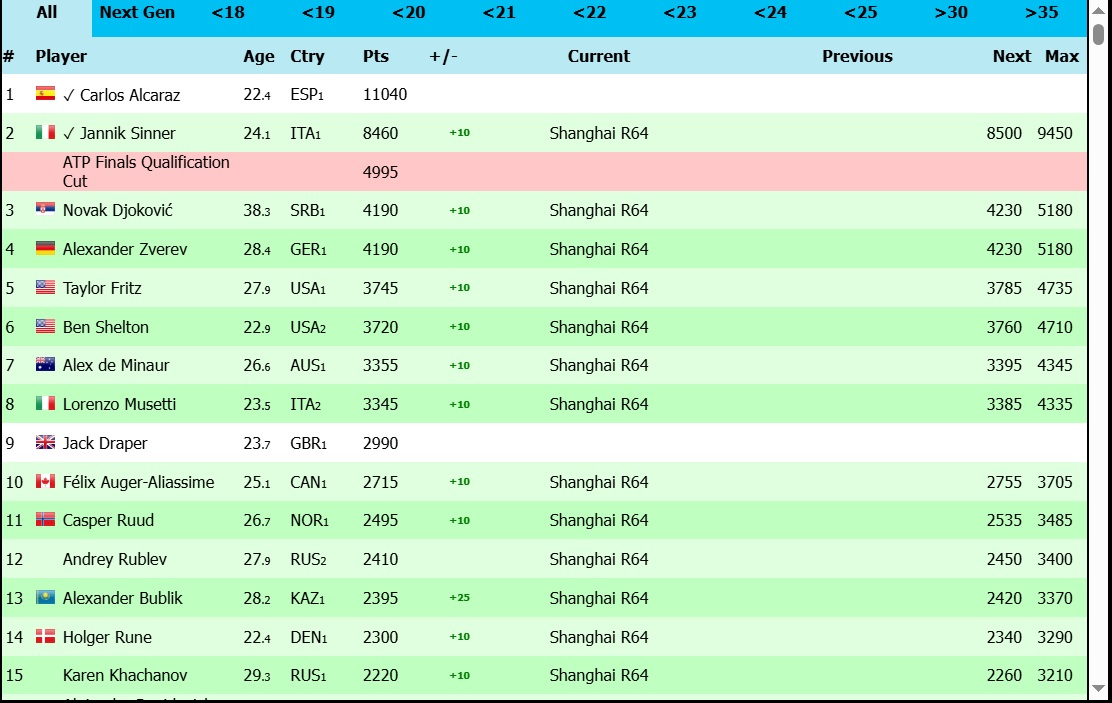Open Taylor Fritz's player name link
The height and width of the screenshot is (703, 1112).
(x=102, y=288)
